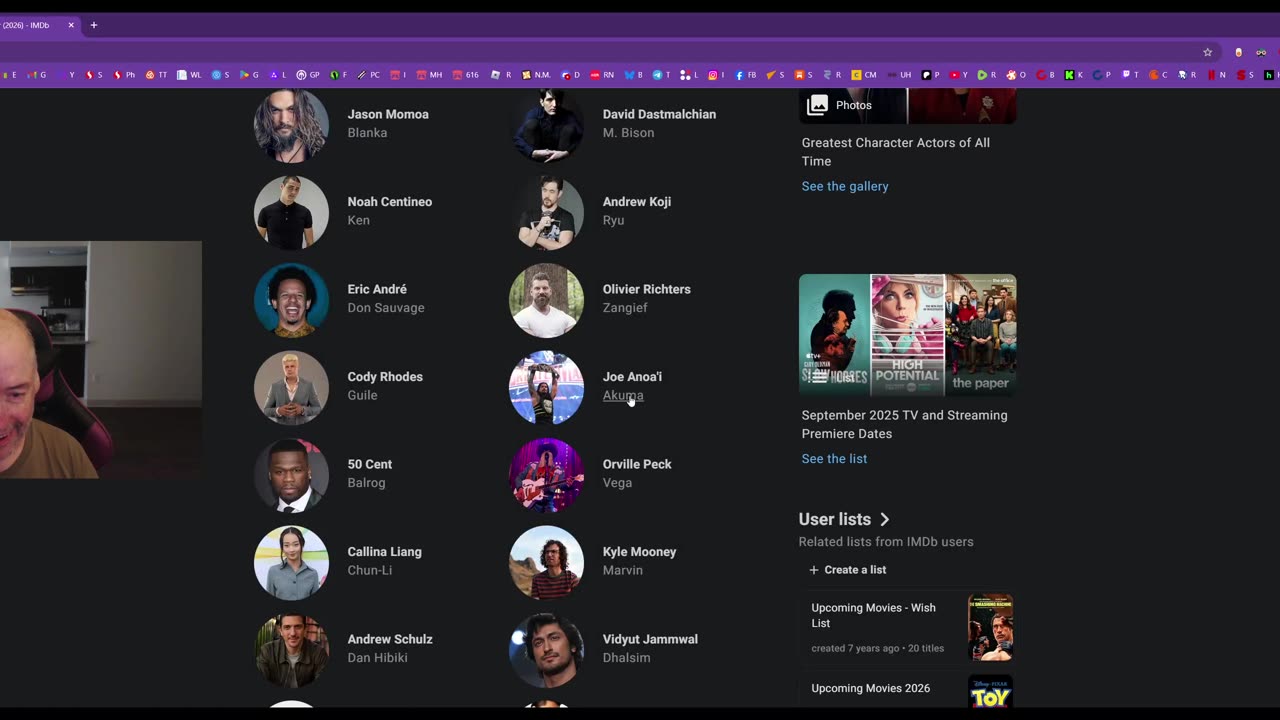Open the RN bookmark
Image resolution: width=1280 pixels, height=720 pixels.
click(x=602, y=75)
